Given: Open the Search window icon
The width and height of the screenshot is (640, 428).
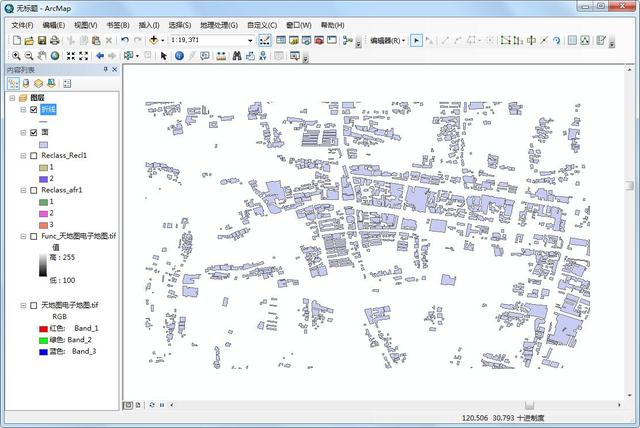Looking at the screenshot, I should pos(306,40).
